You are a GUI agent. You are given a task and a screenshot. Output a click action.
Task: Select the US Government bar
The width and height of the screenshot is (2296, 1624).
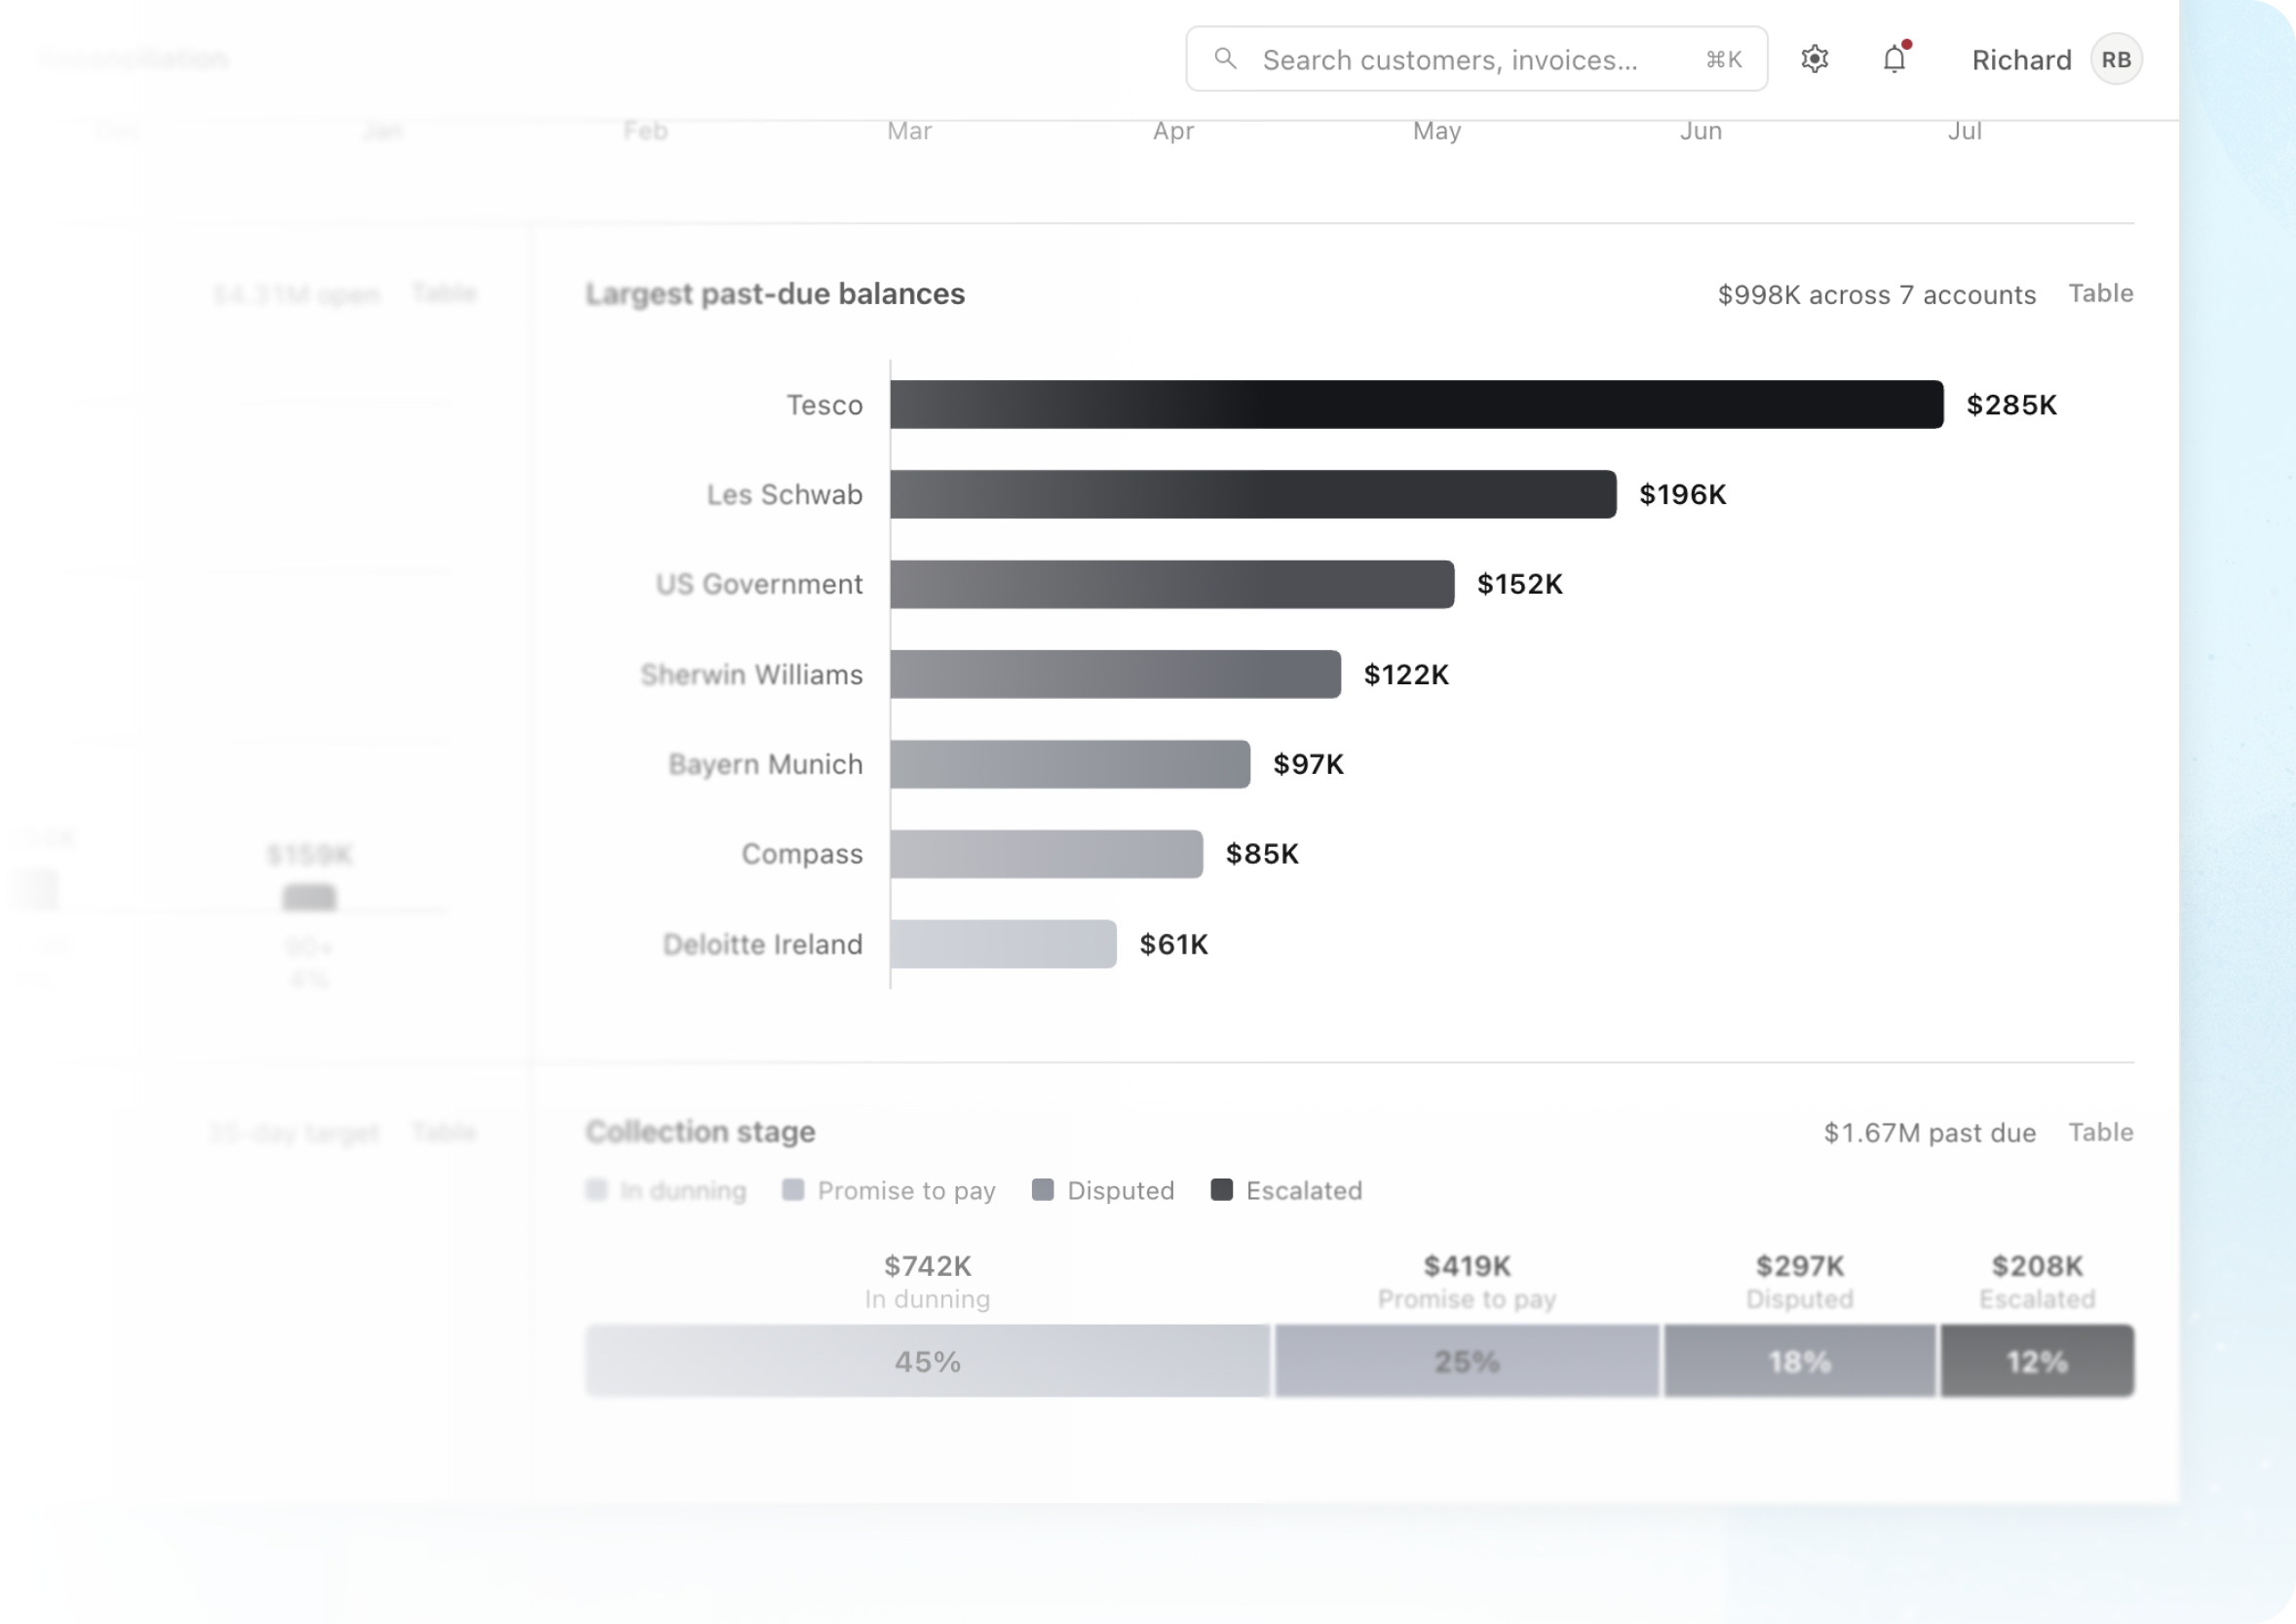[x=1172, y=584]
